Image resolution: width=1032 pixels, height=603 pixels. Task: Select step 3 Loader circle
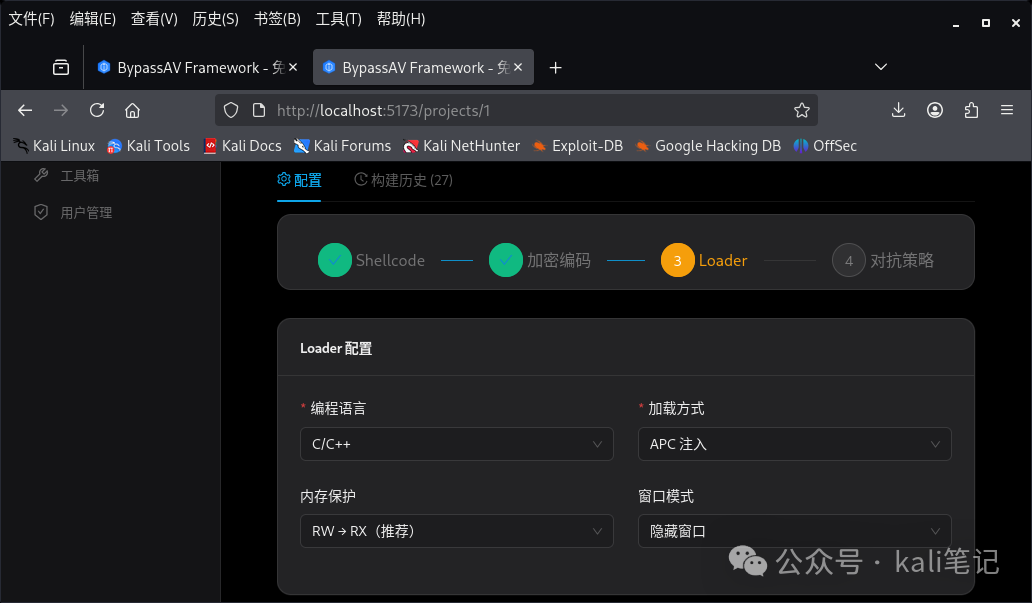click(677, 260)
